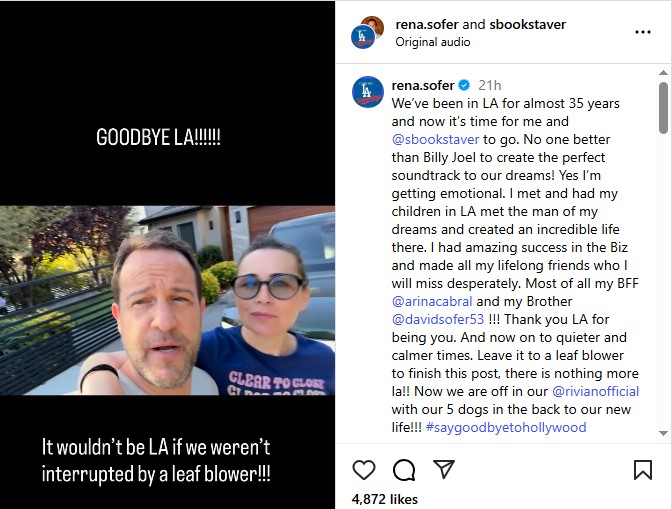Image resolution: width=672 pixels, height=509 pixels.
Task: Click the verified badge next to rena.sofer
Action: tap(464, 85)
